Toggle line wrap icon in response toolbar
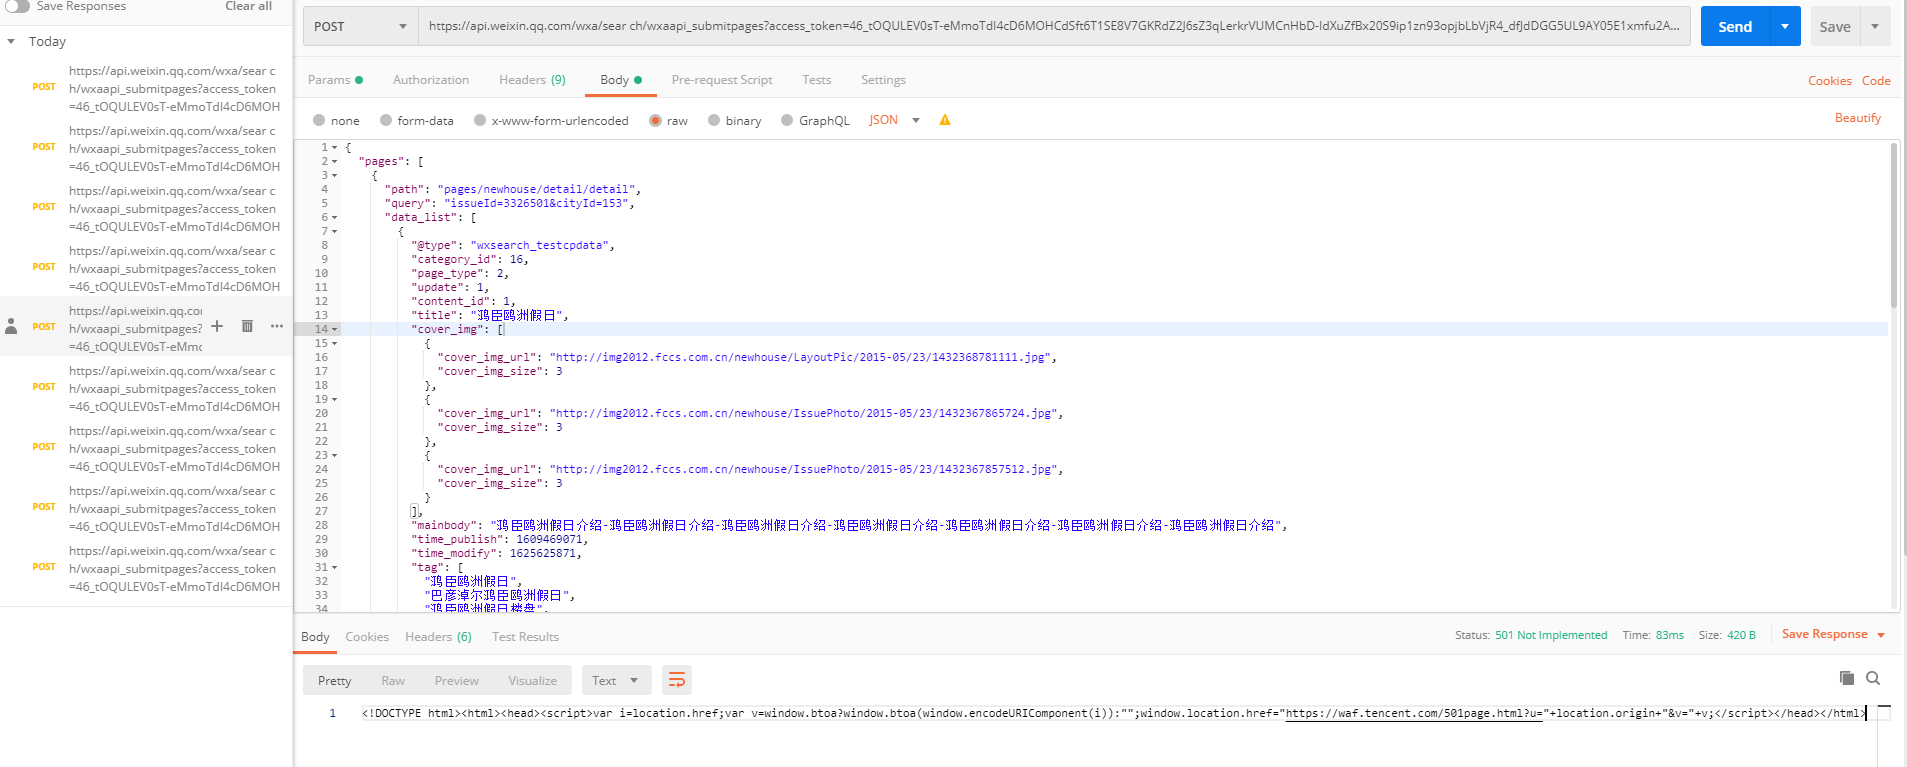1907x767 pixels. pos(677,680)
